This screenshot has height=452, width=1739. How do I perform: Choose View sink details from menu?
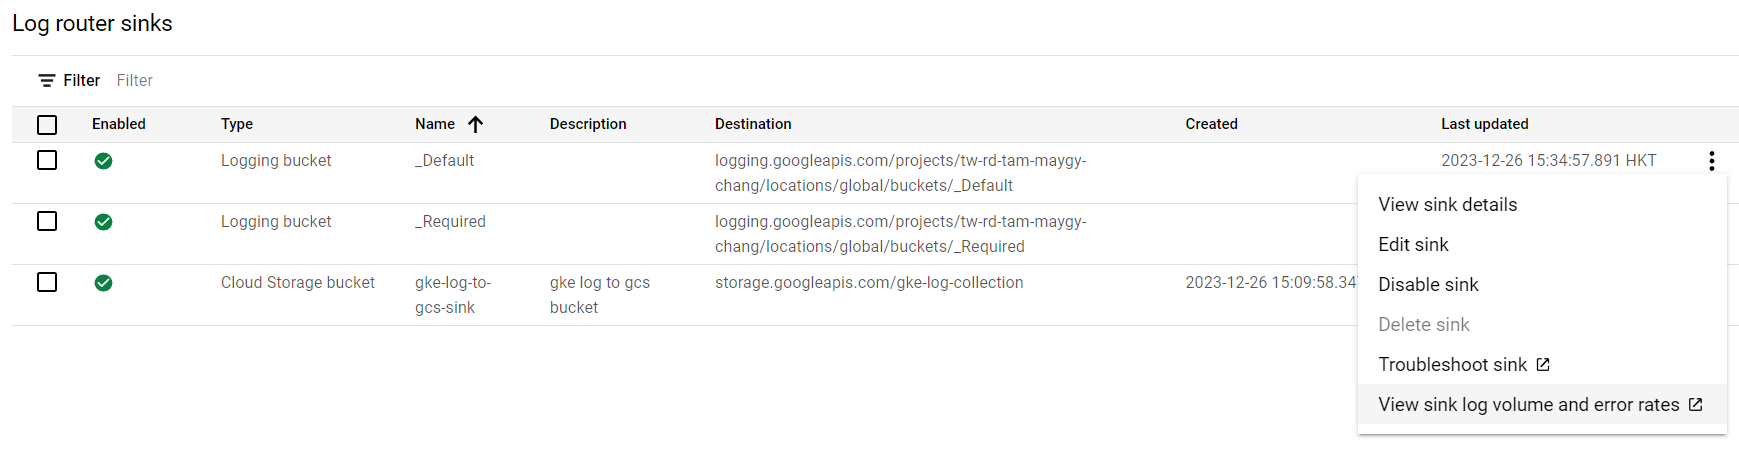[1447, 205]
